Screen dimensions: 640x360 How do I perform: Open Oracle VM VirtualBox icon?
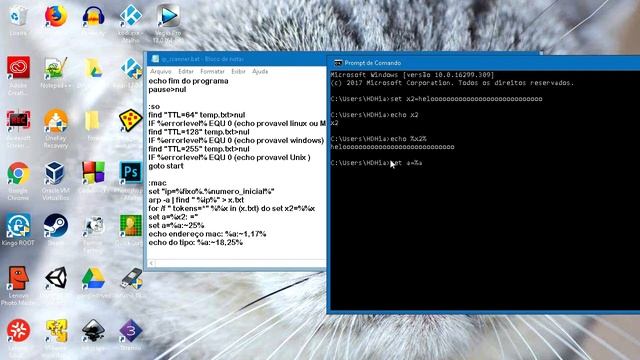(x=55, y=173)
